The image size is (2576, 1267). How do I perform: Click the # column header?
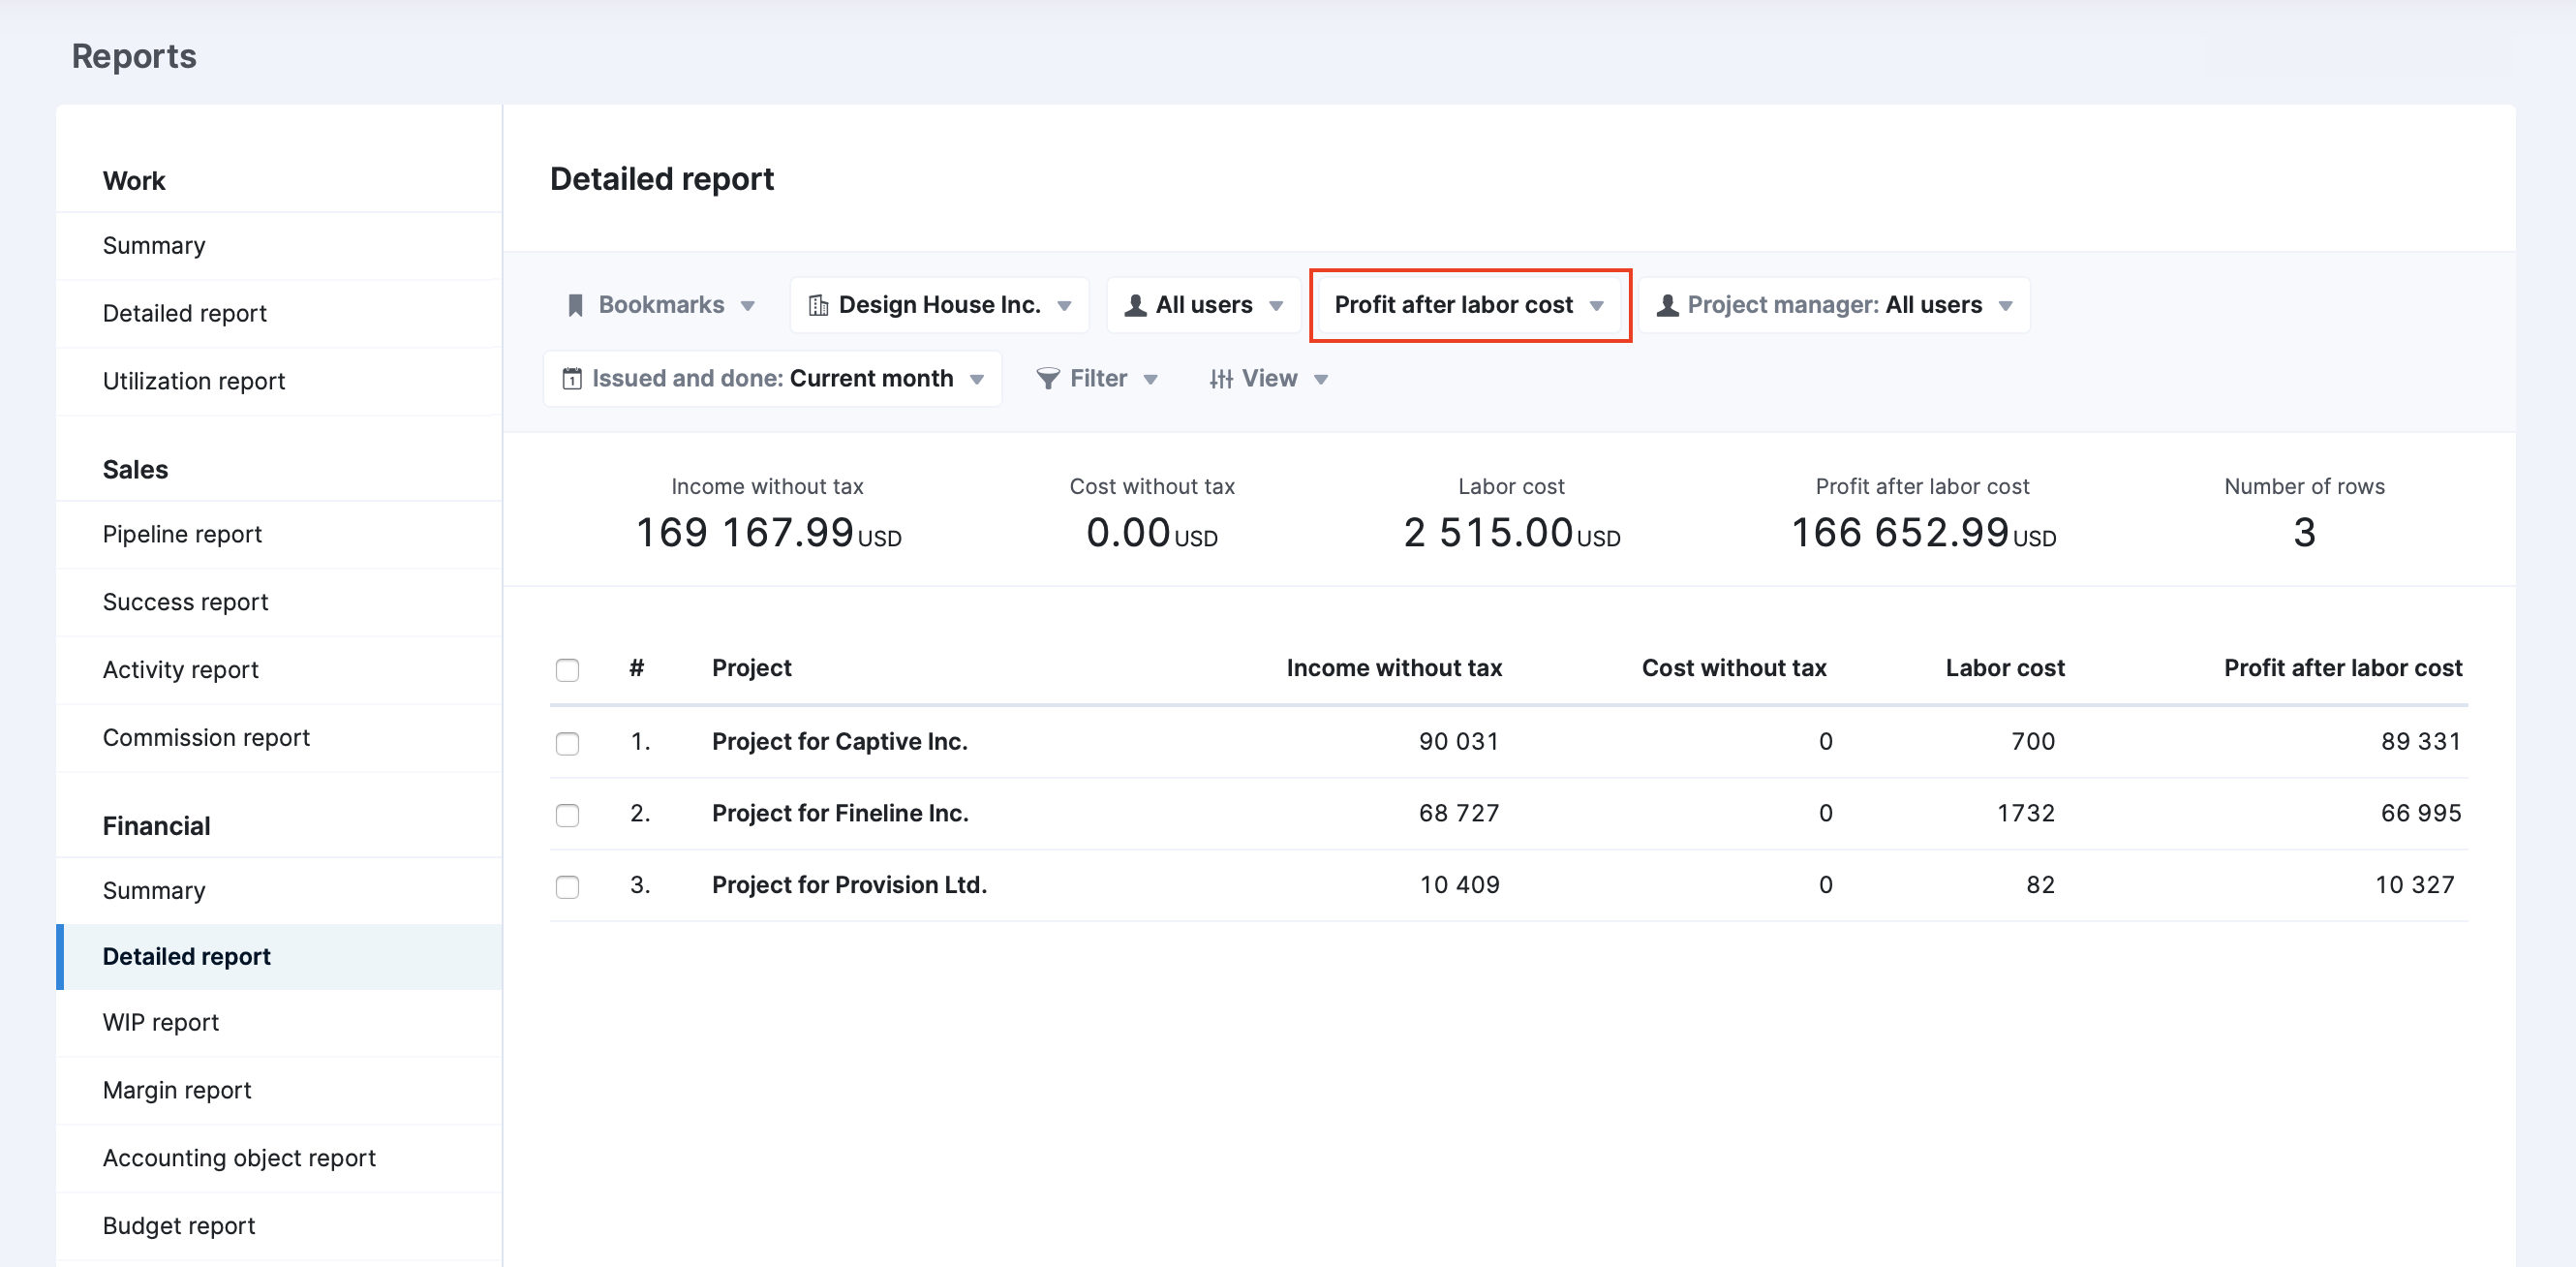pyautogui.click(x=636, y=669)
